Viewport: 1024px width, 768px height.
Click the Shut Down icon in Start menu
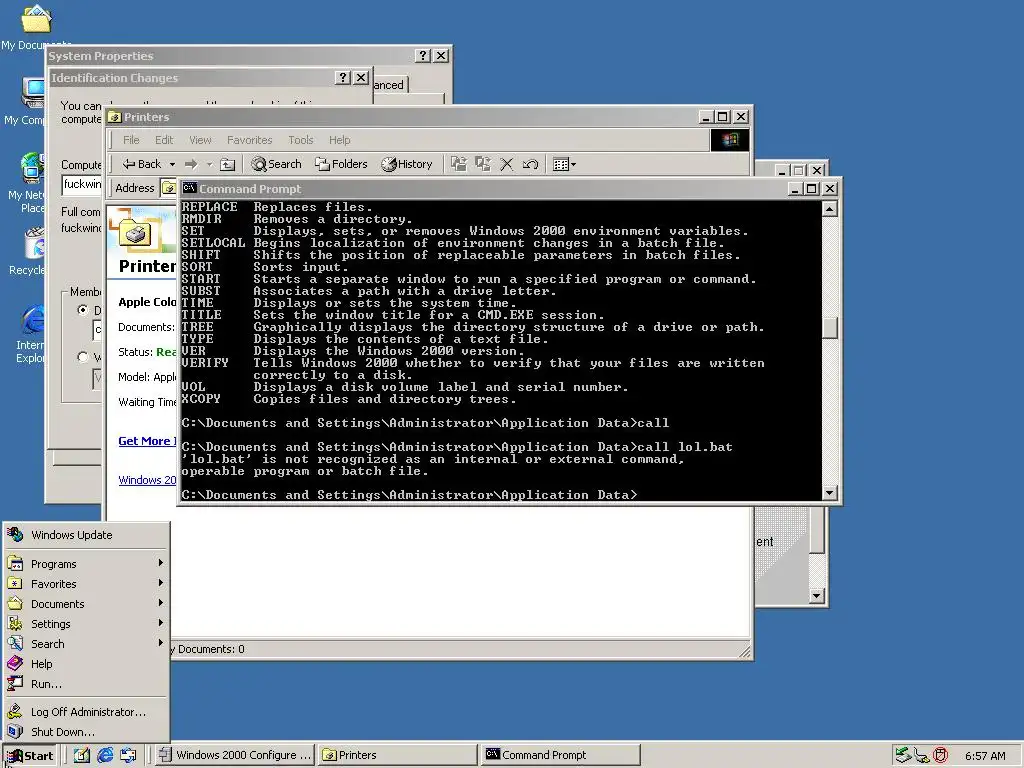(x=16, y=731)
